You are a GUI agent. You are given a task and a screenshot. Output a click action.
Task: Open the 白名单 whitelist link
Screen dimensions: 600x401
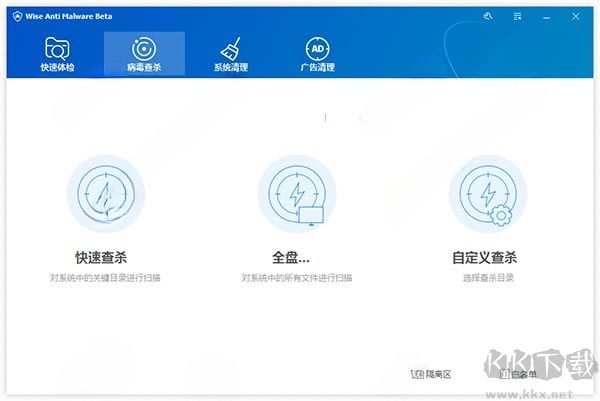click(x=518, y=374)
